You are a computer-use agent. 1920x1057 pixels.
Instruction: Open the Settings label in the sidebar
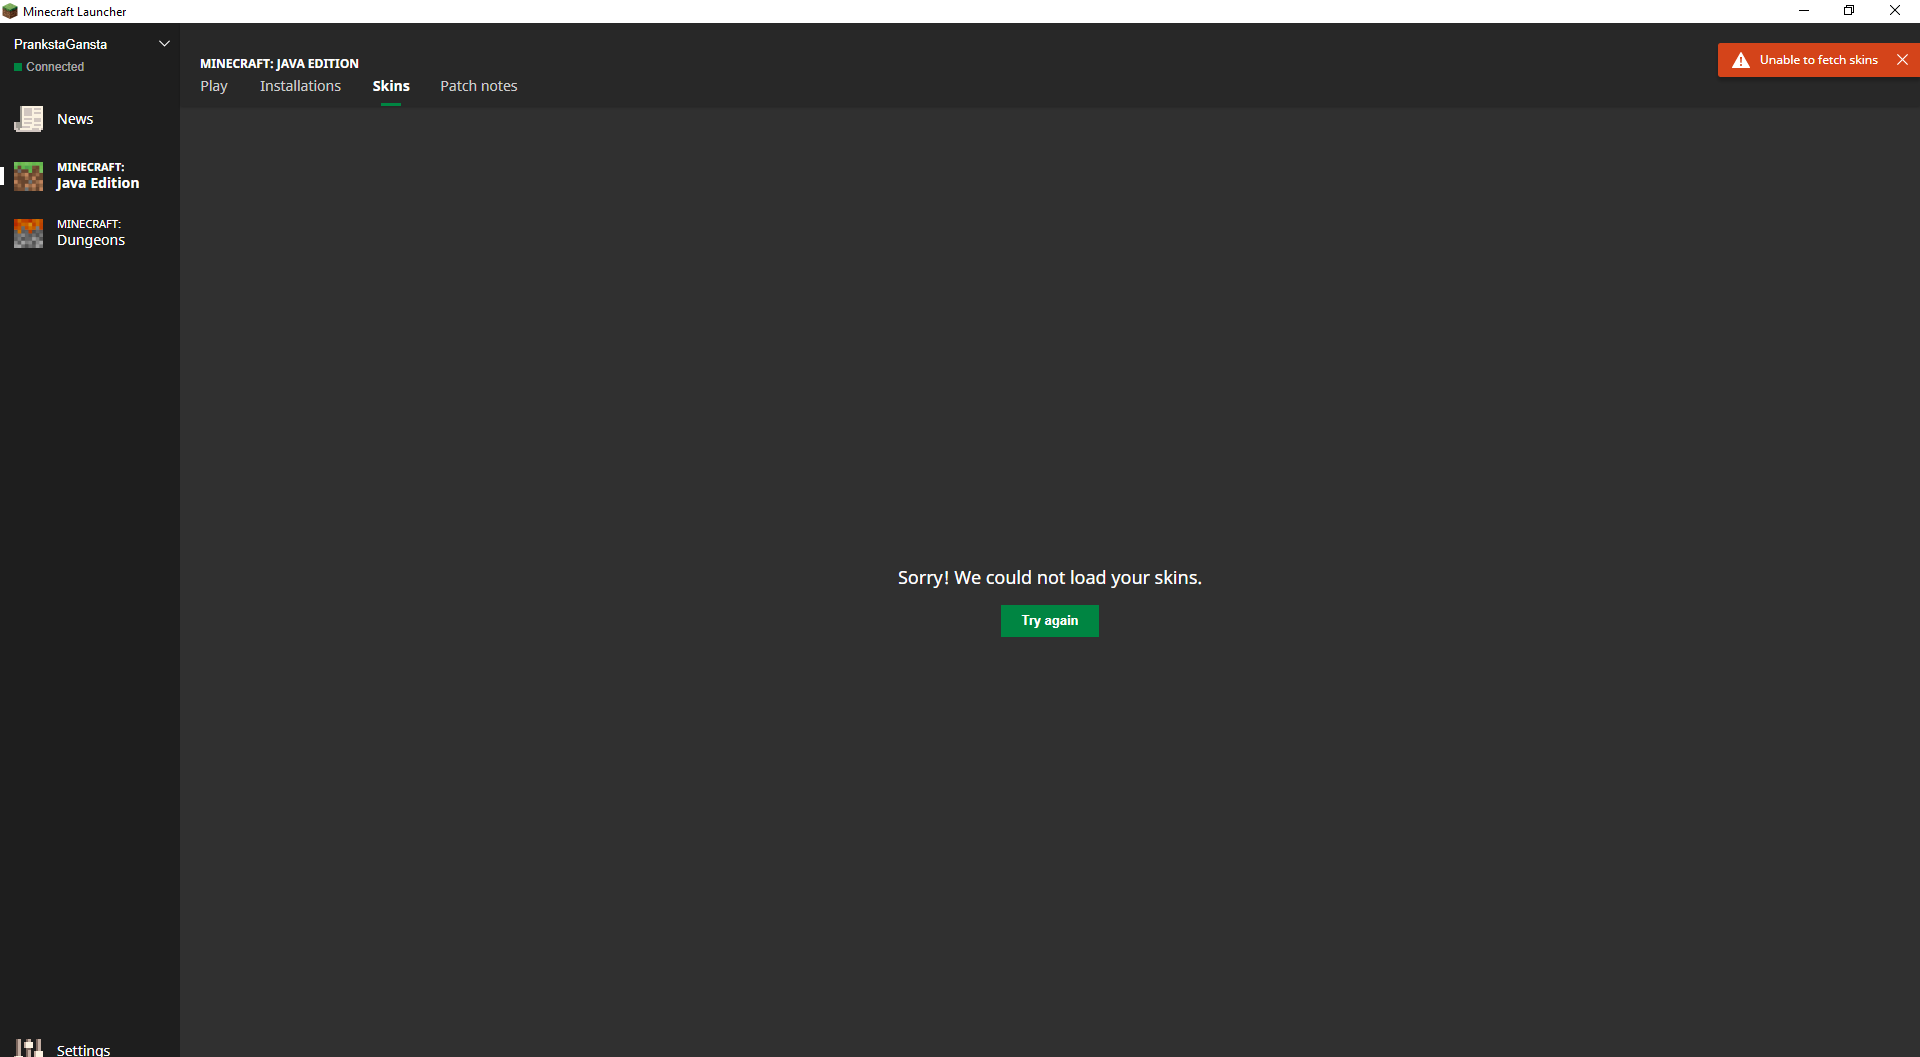coord(84,1050)
